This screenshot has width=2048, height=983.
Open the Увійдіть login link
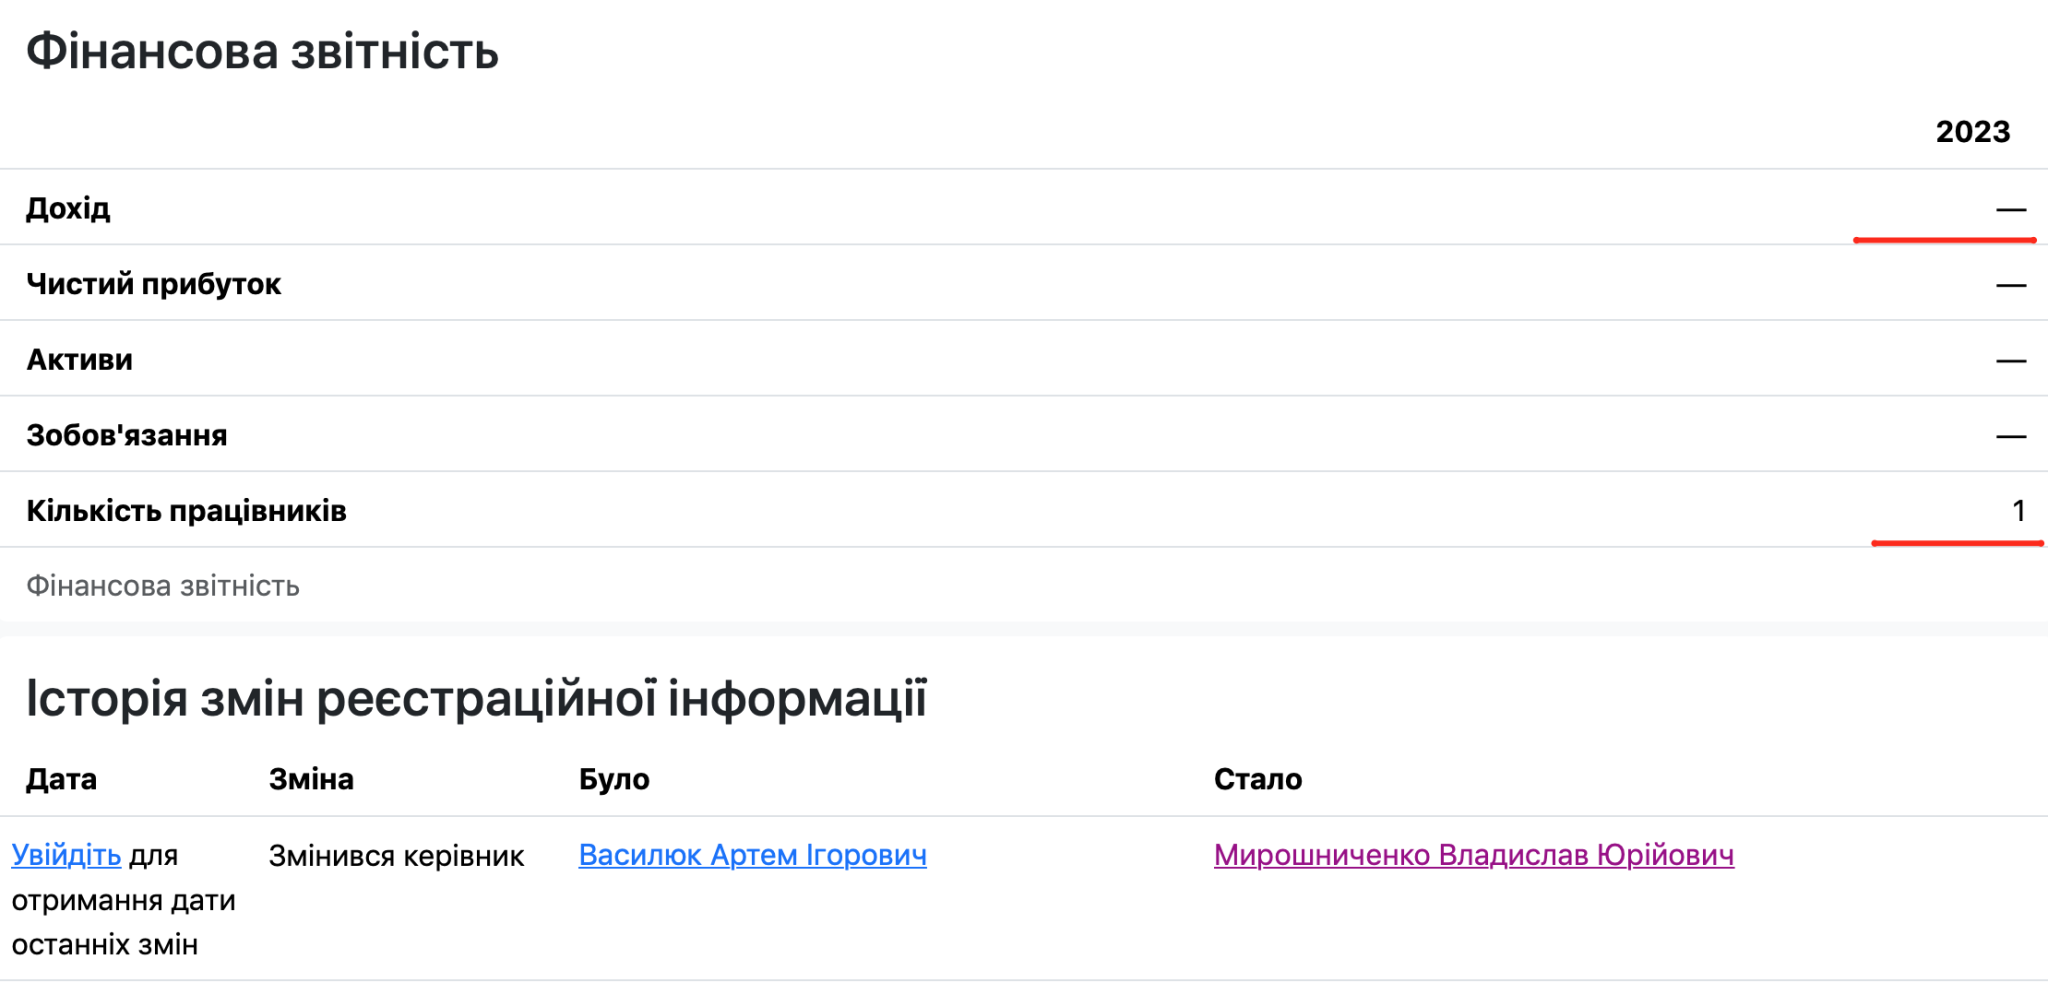(x=66, y=855)
